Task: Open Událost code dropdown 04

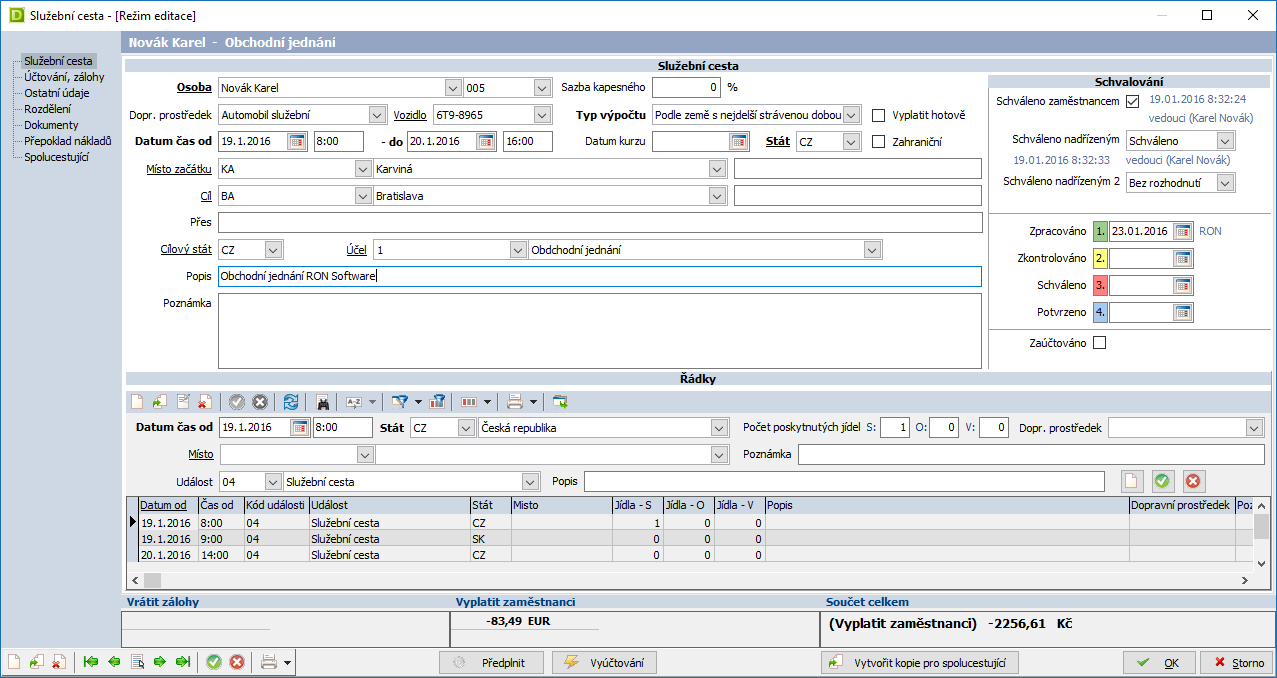Action: click(274, 482)
